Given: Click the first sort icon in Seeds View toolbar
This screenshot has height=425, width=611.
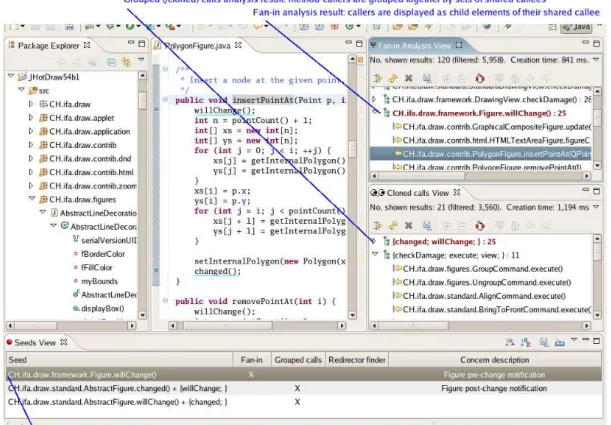Looking at the screenshot, I should 510,342.
